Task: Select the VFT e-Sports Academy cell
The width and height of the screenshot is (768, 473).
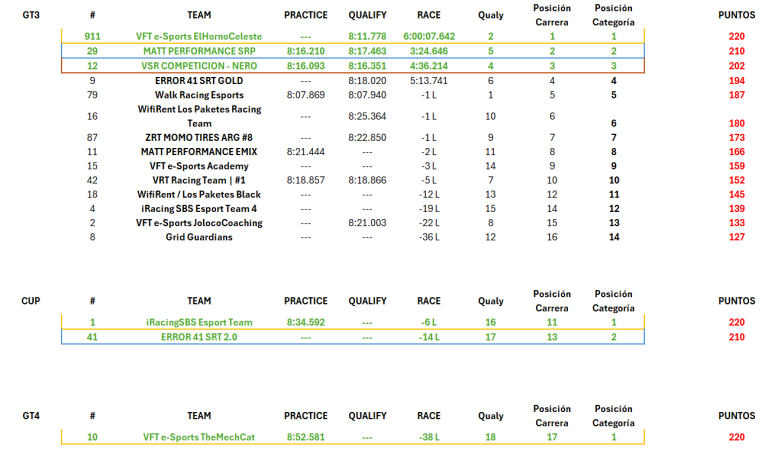Action: (x=199, y=166)
